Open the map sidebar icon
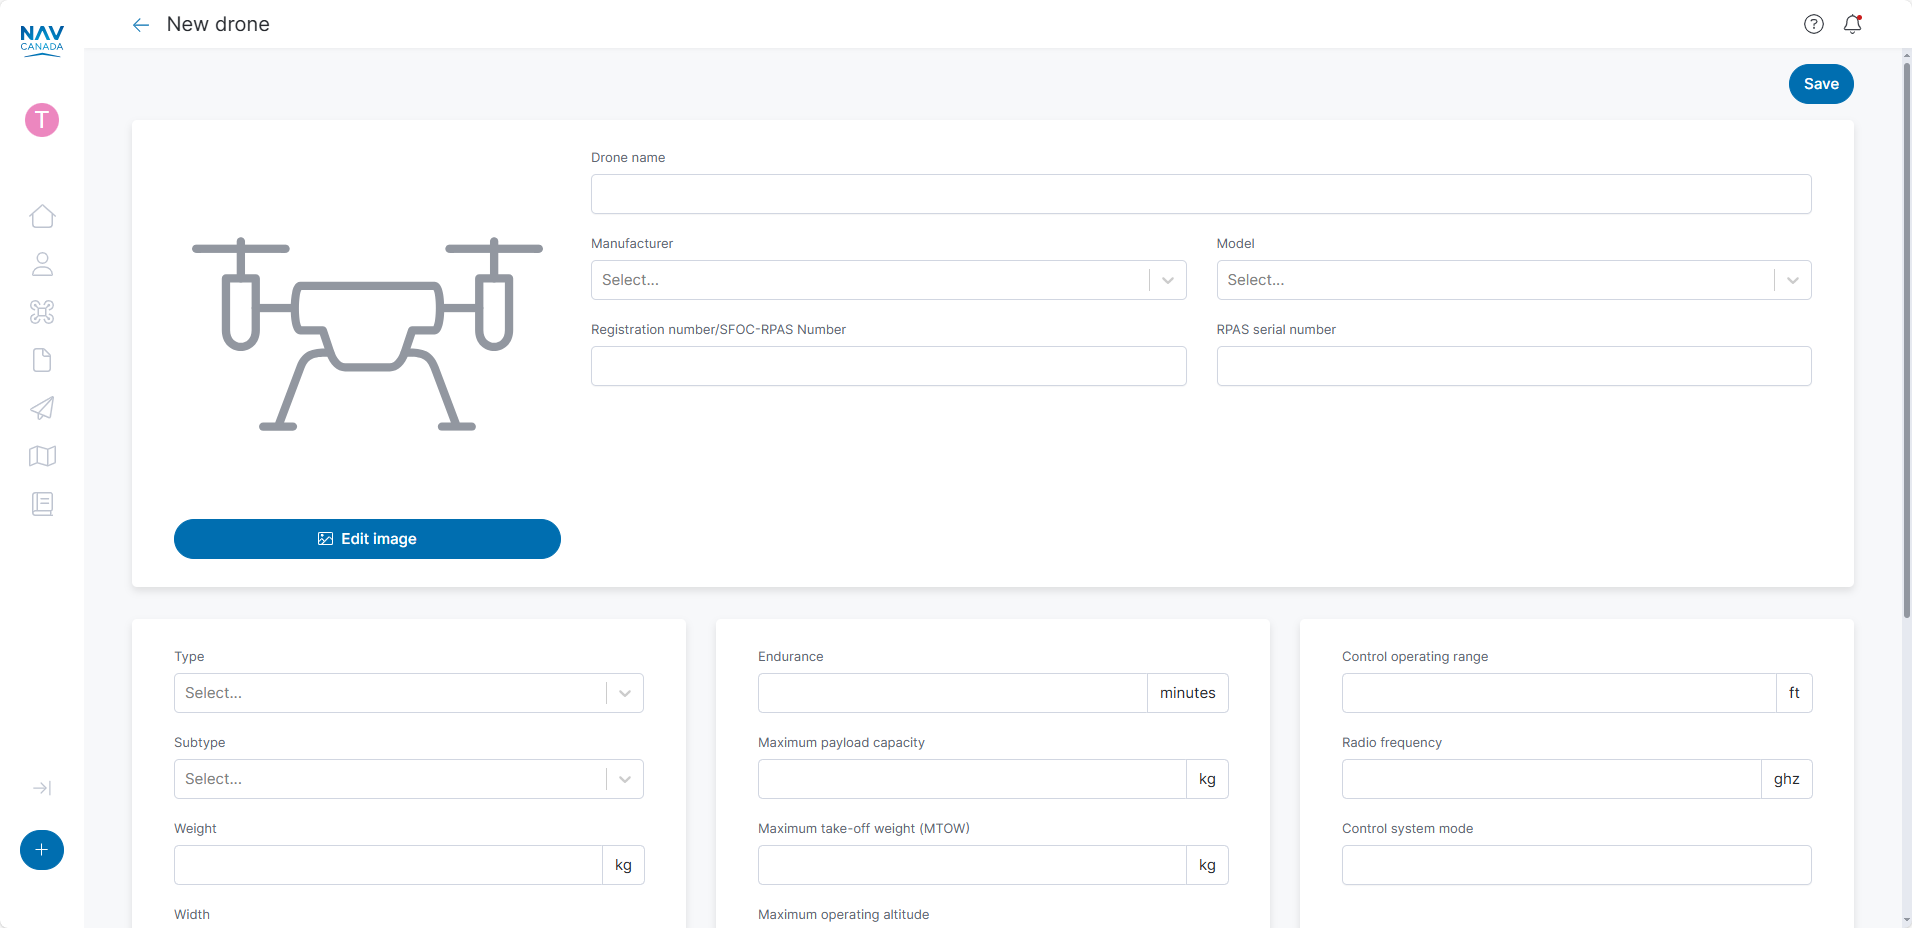This screenshot has width=1912, height=928. [x=42, y=456]
